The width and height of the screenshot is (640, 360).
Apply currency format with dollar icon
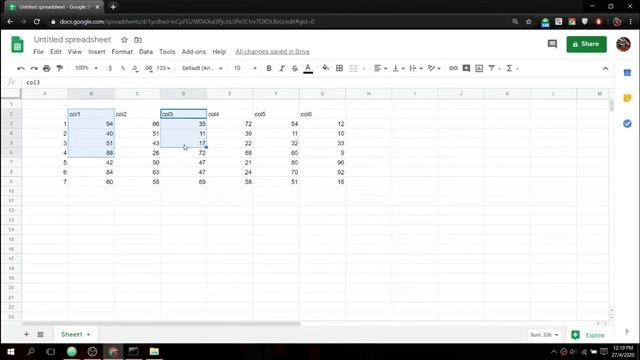click(x=110, y=69)
